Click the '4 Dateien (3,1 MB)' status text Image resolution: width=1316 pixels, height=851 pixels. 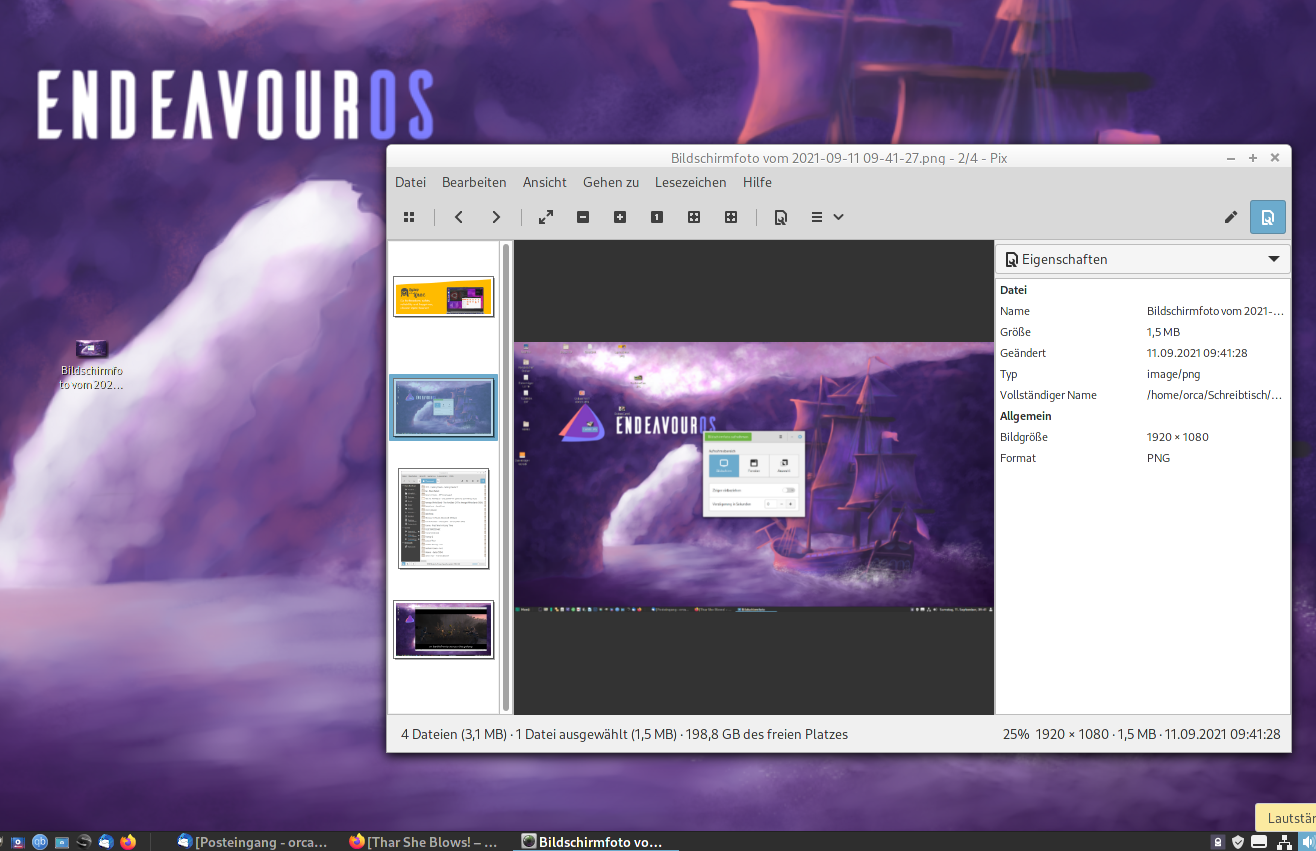pos(454,734)
